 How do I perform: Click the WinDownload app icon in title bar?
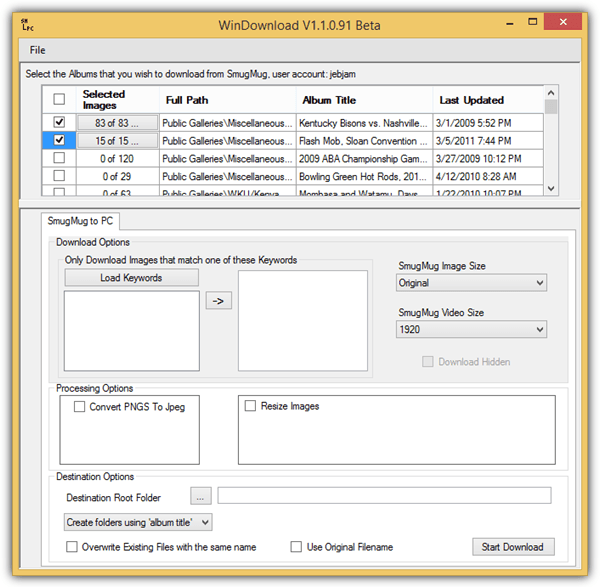(x=27, y=24)
